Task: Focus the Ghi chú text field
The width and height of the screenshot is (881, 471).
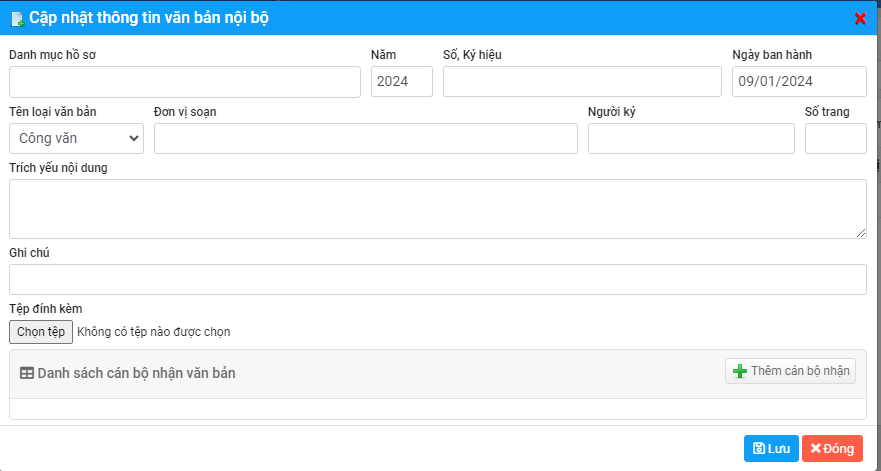Action: pos(437,280)
